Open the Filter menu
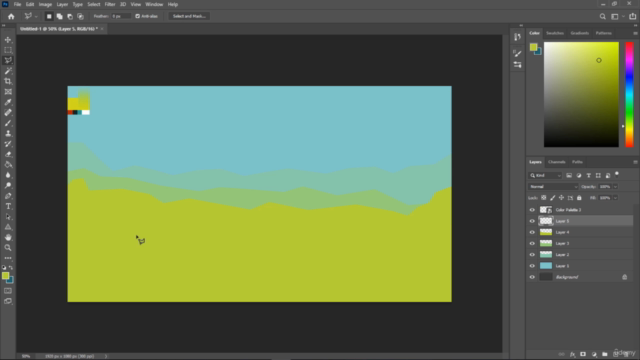Image resolution: width=640 pixels, height=360 pixels. click(110, 4)
